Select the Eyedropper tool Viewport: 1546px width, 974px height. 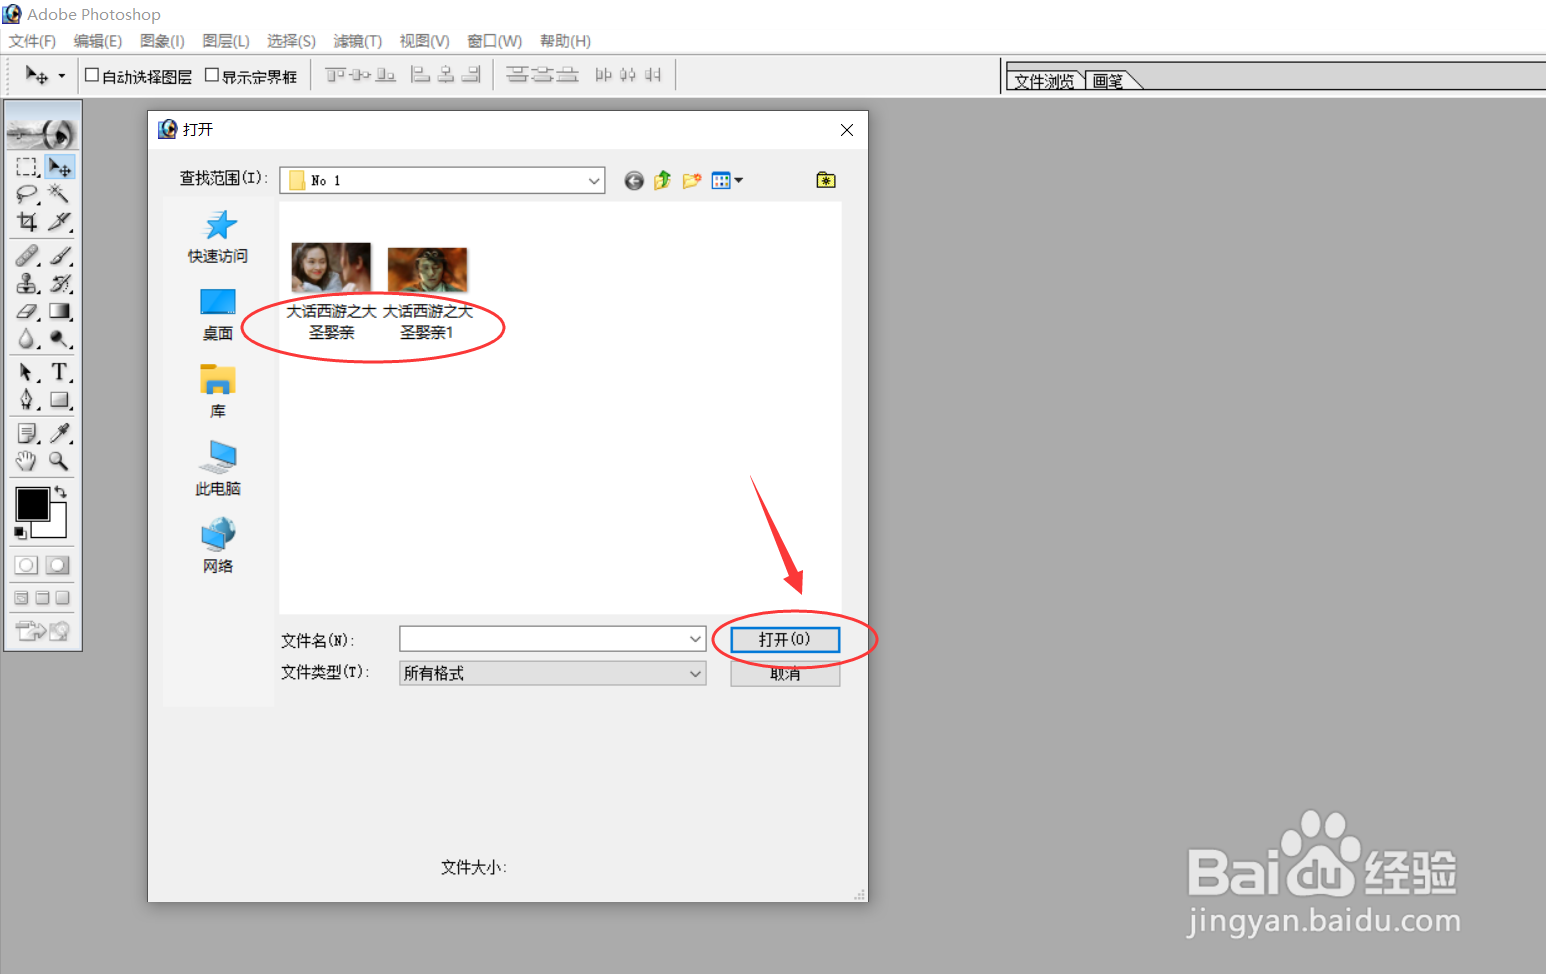point(60,433)
